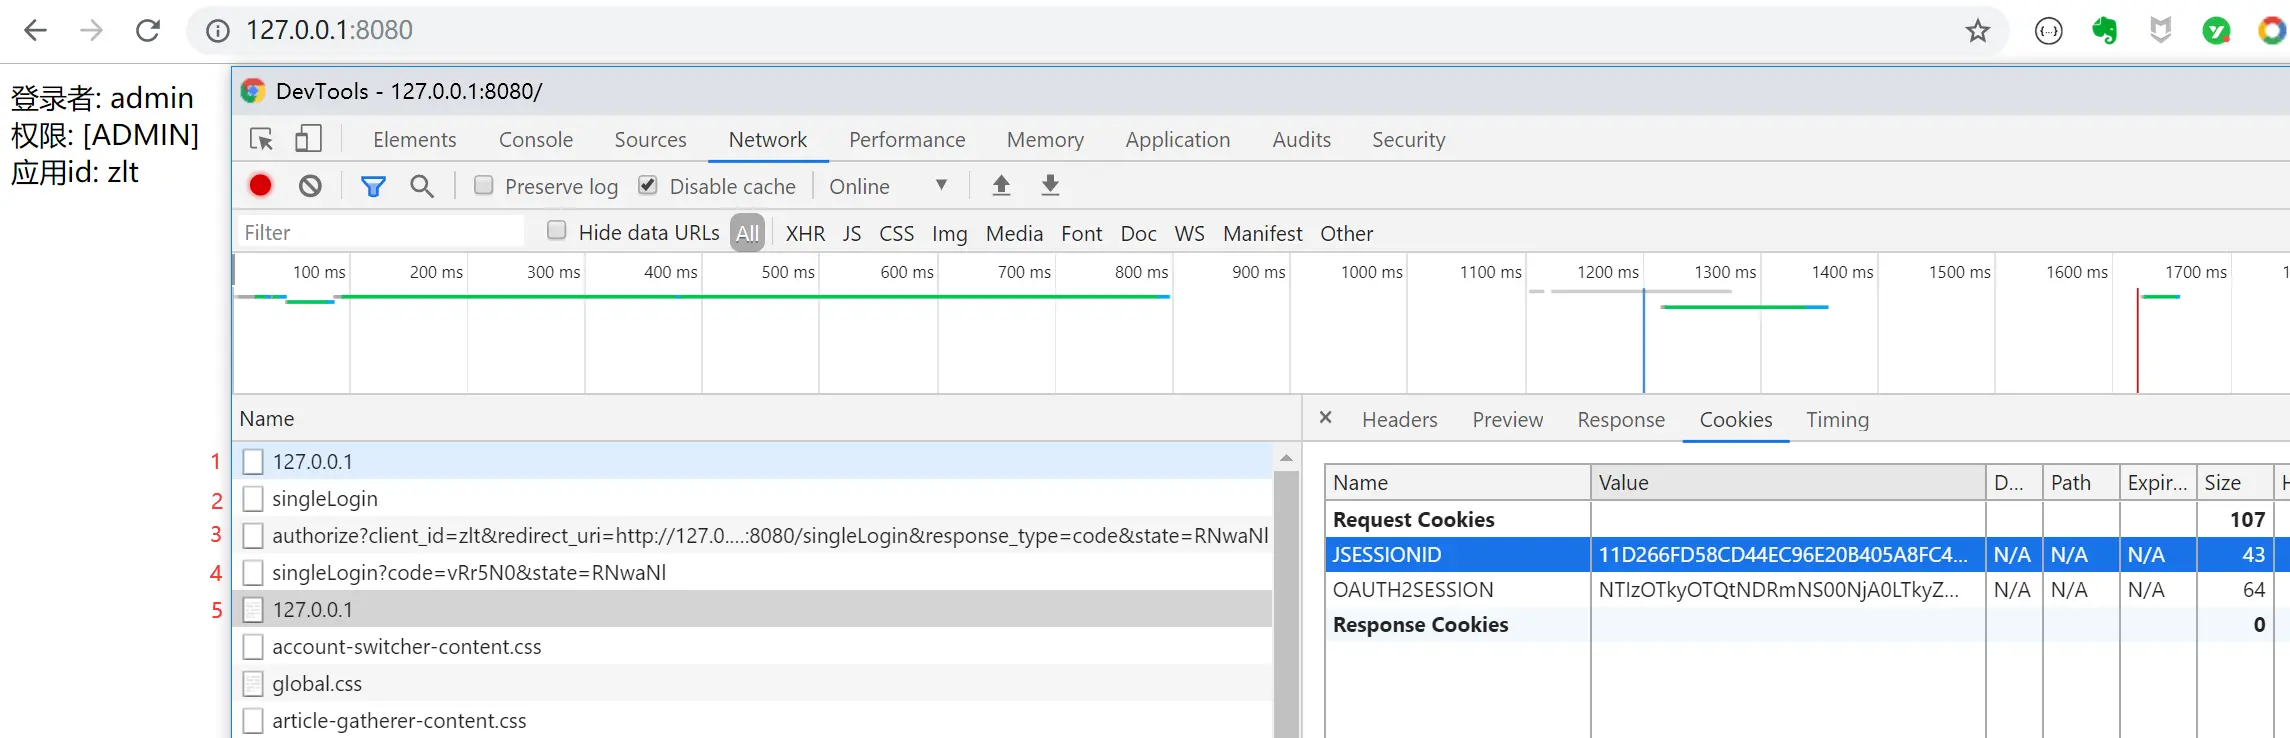Screen dimensions: 2290x738
Task: Switch to the Elements panel
Action: pyautogui.click(x=414, y=140)
